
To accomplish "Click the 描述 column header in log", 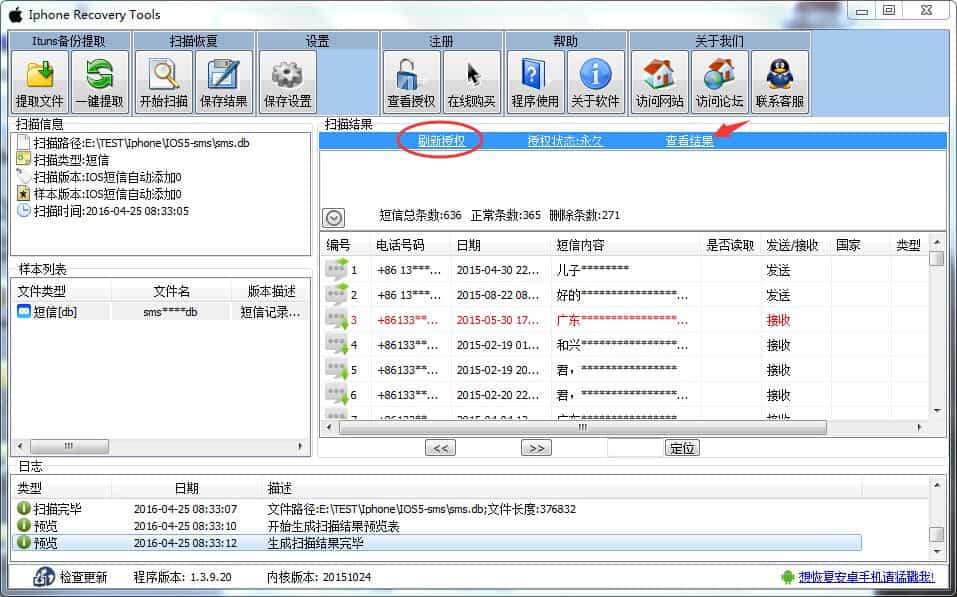I will (562, 488).
